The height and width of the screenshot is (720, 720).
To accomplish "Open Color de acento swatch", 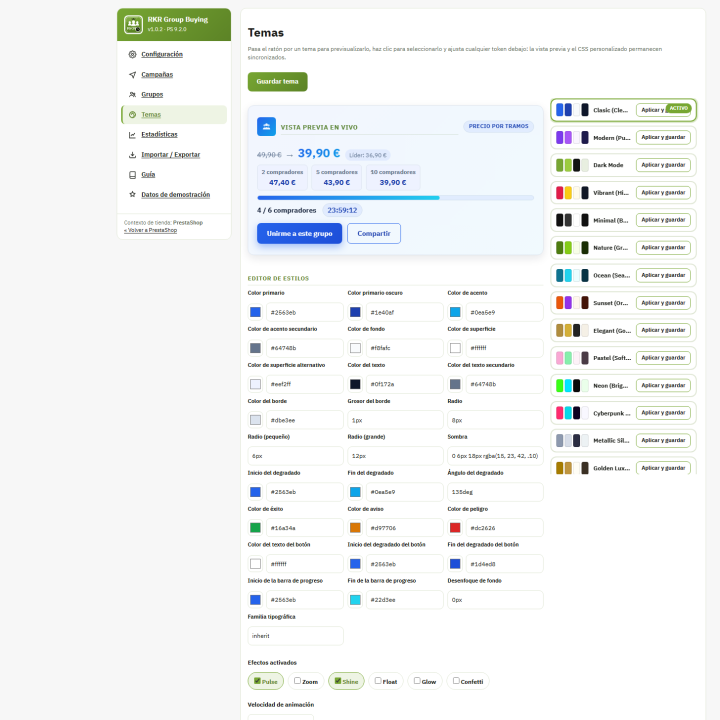I will point(455,312).
